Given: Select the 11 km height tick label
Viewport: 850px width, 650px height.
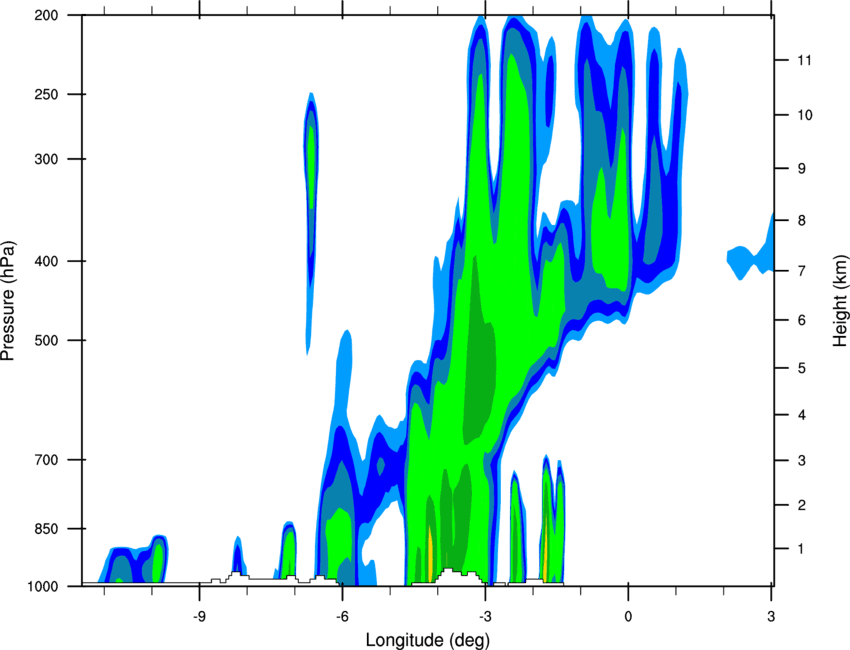Looking at the screenshot, I should (804, 60).
